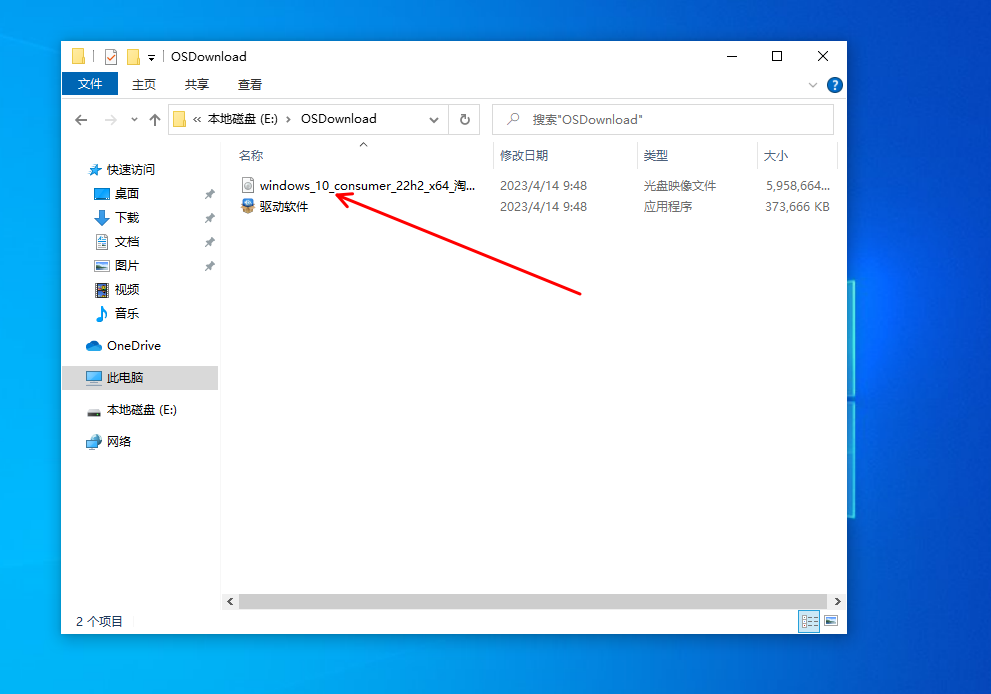Switch to details view layout
The height and width of the screenshot is (694, 991).
tap(809, 621)
